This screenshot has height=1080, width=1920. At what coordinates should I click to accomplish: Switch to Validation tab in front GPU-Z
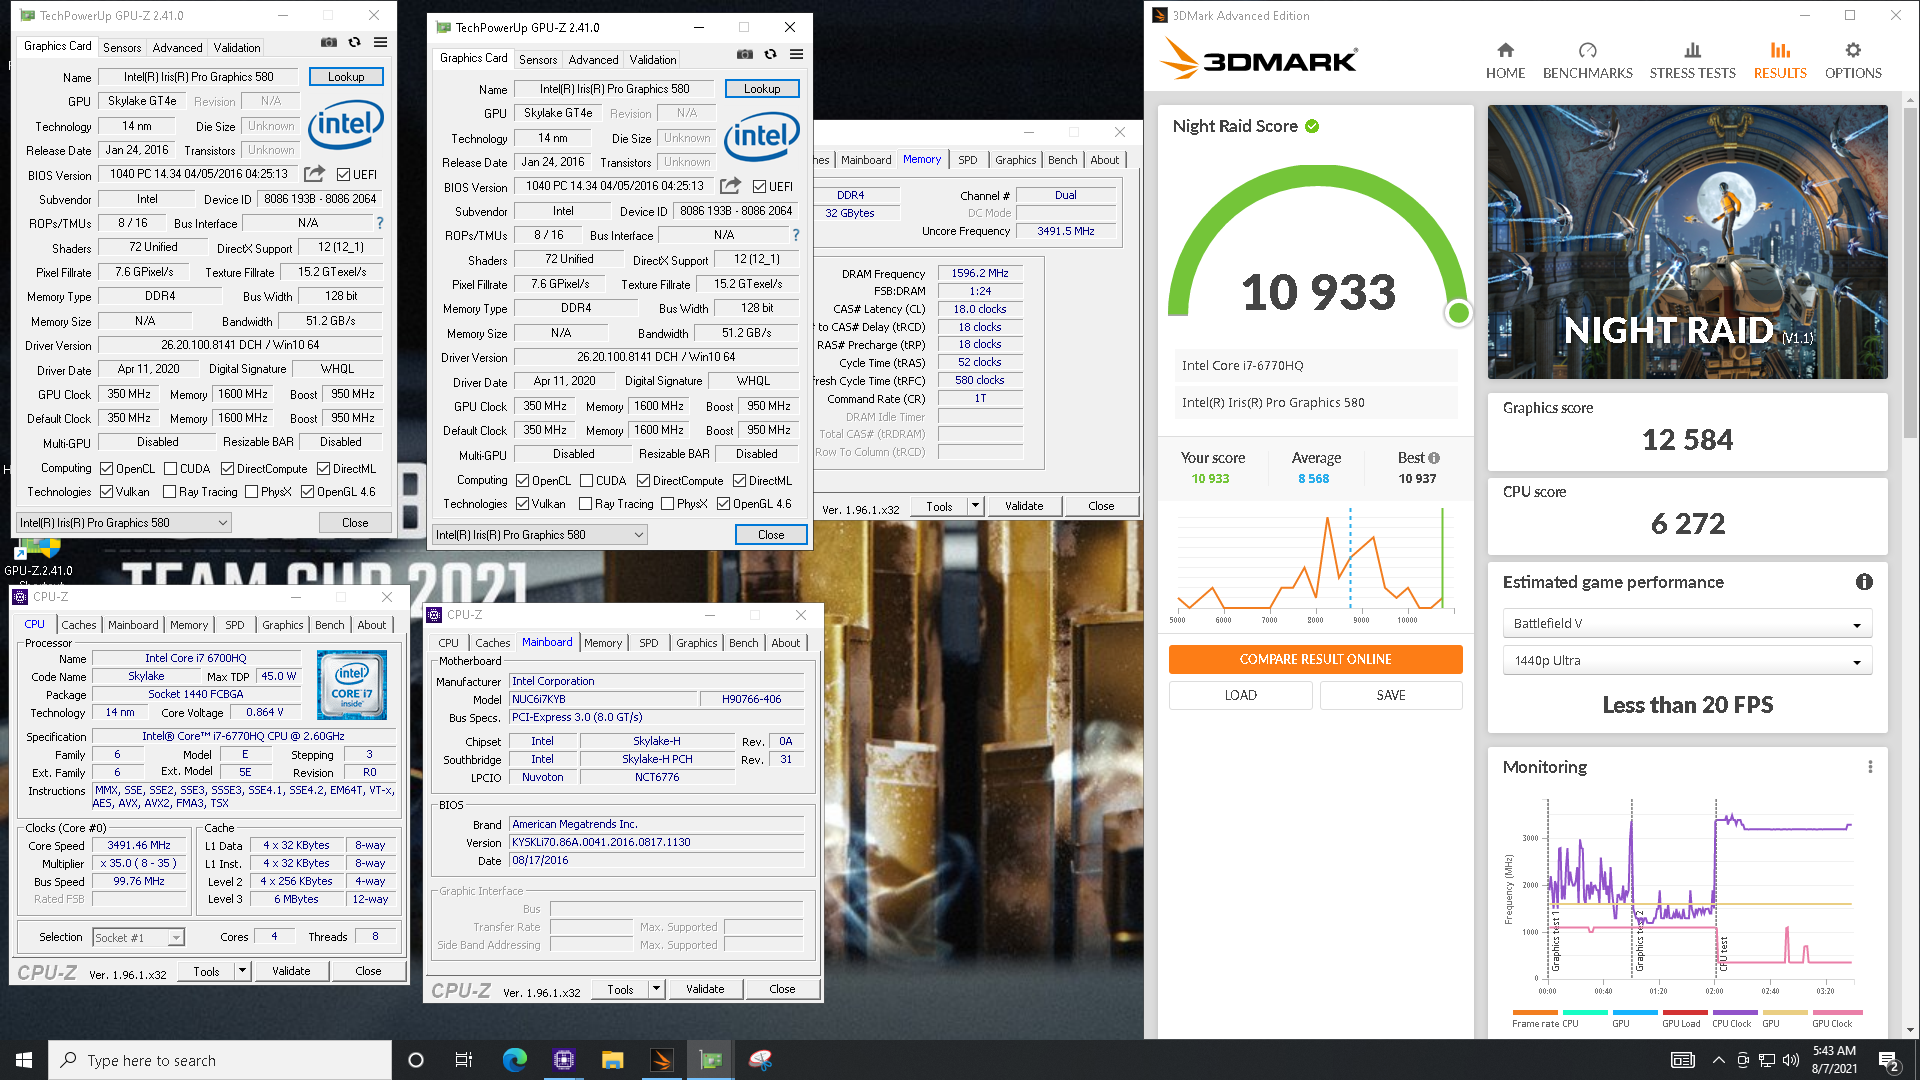[652, 60]
